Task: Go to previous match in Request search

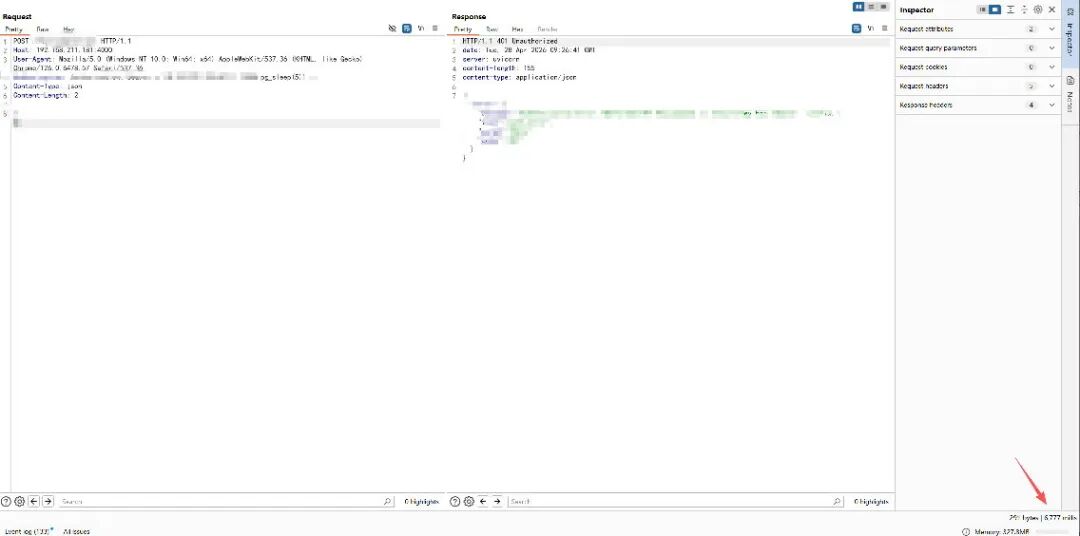Action: click(x=34, y=501)
